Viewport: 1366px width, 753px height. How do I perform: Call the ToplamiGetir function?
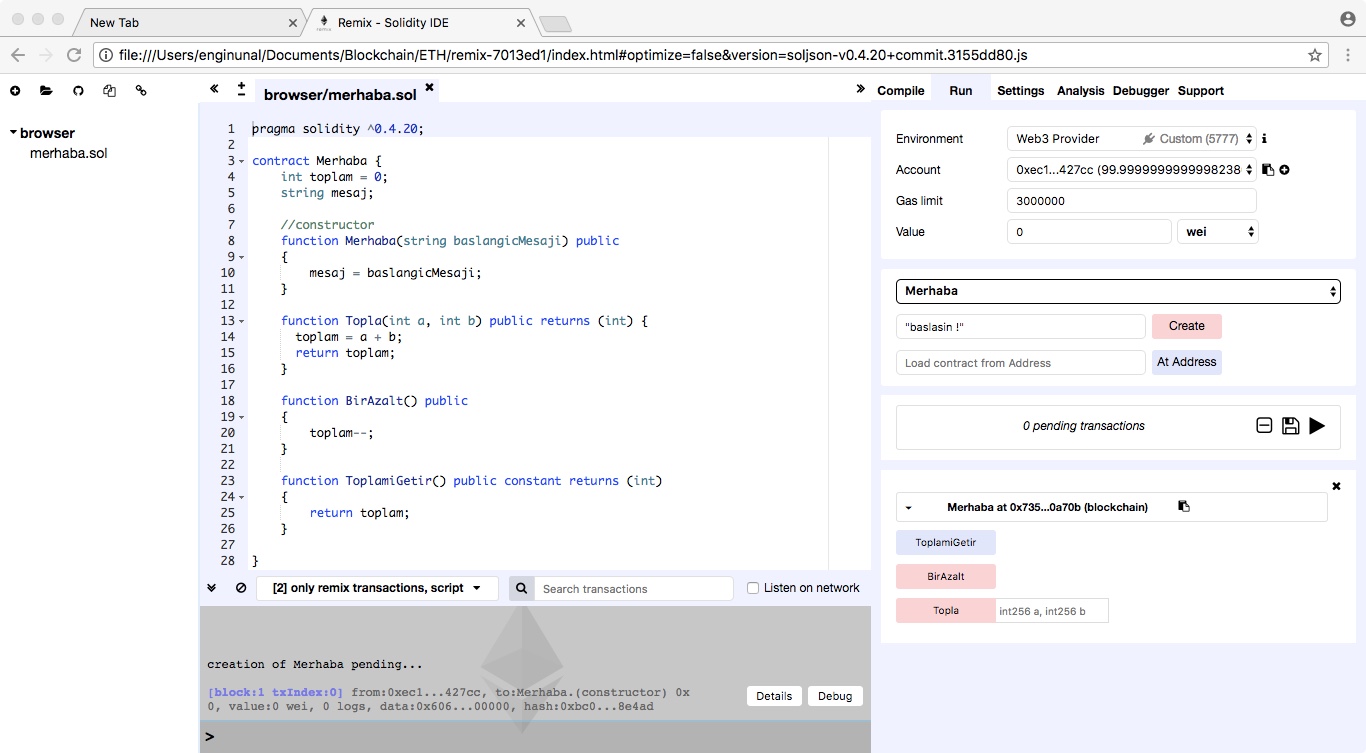[946, 543]
